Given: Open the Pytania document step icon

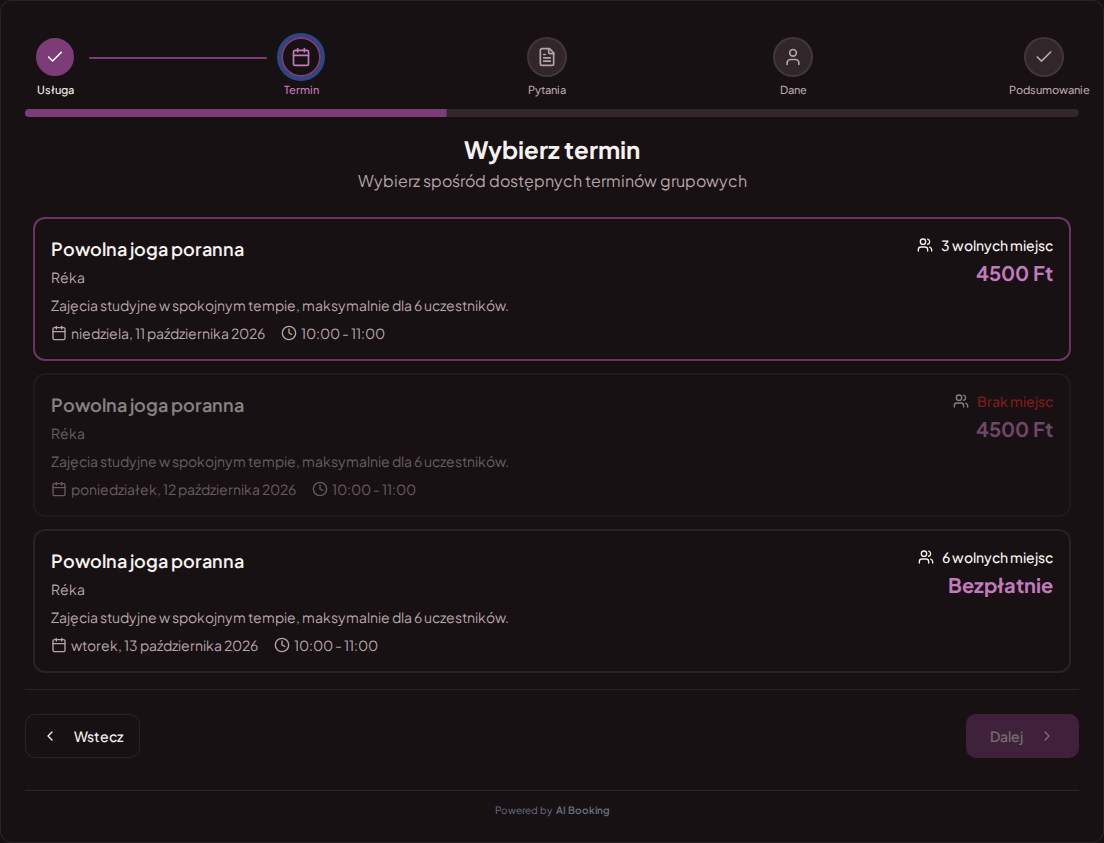Looking at the screenshot, I should [x=547, y=57].
